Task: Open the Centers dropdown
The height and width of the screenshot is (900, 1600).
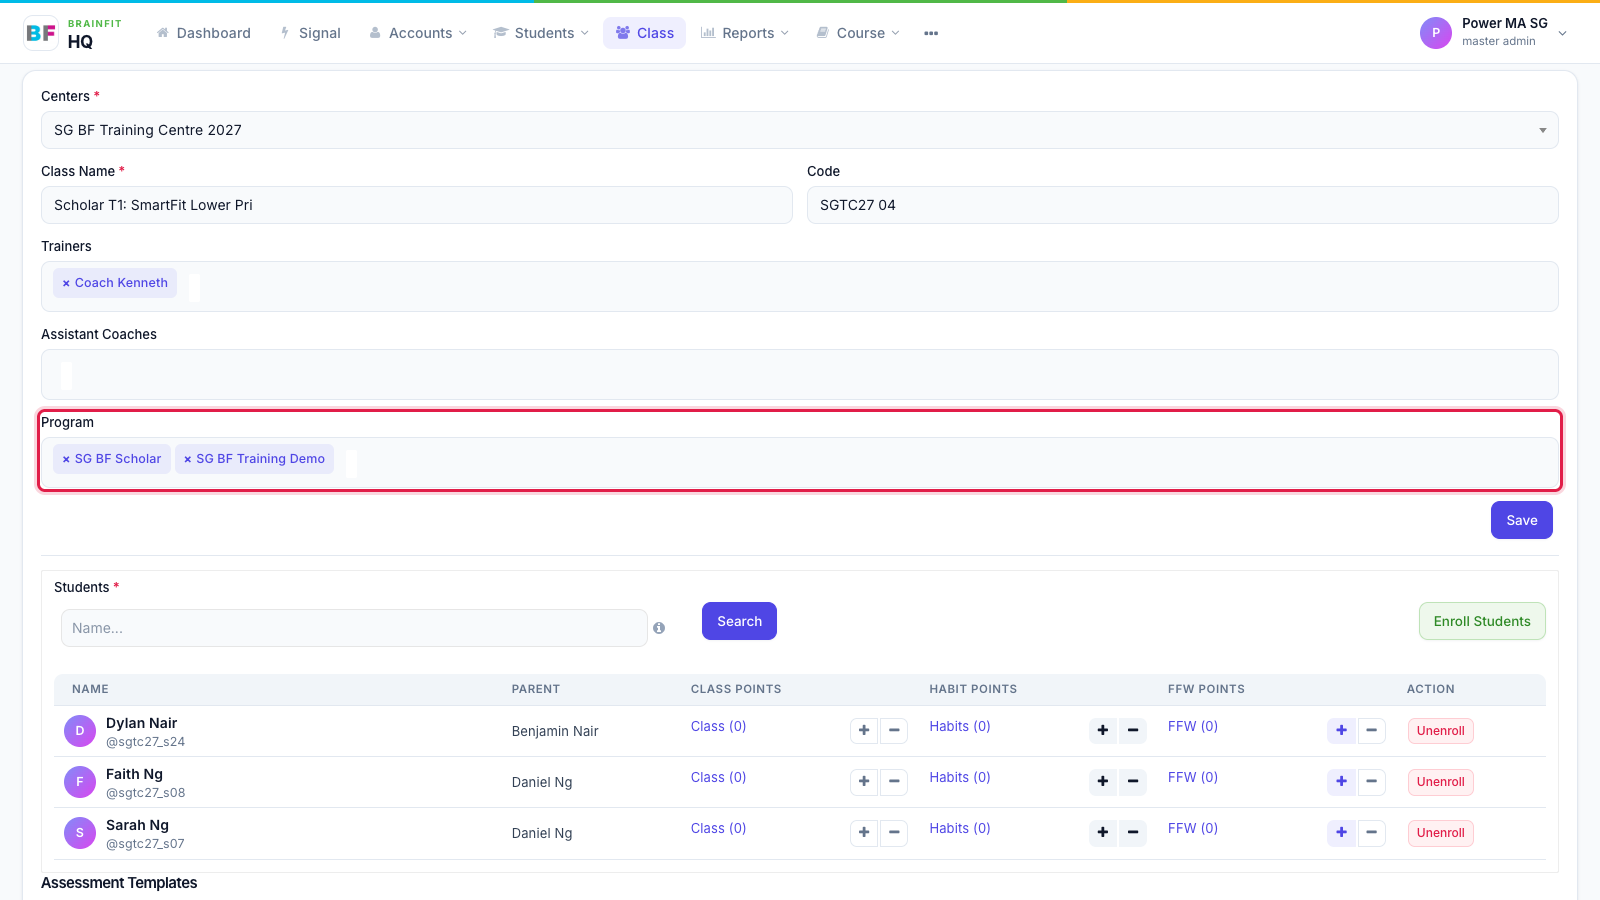Action: (x=800, y=130)
